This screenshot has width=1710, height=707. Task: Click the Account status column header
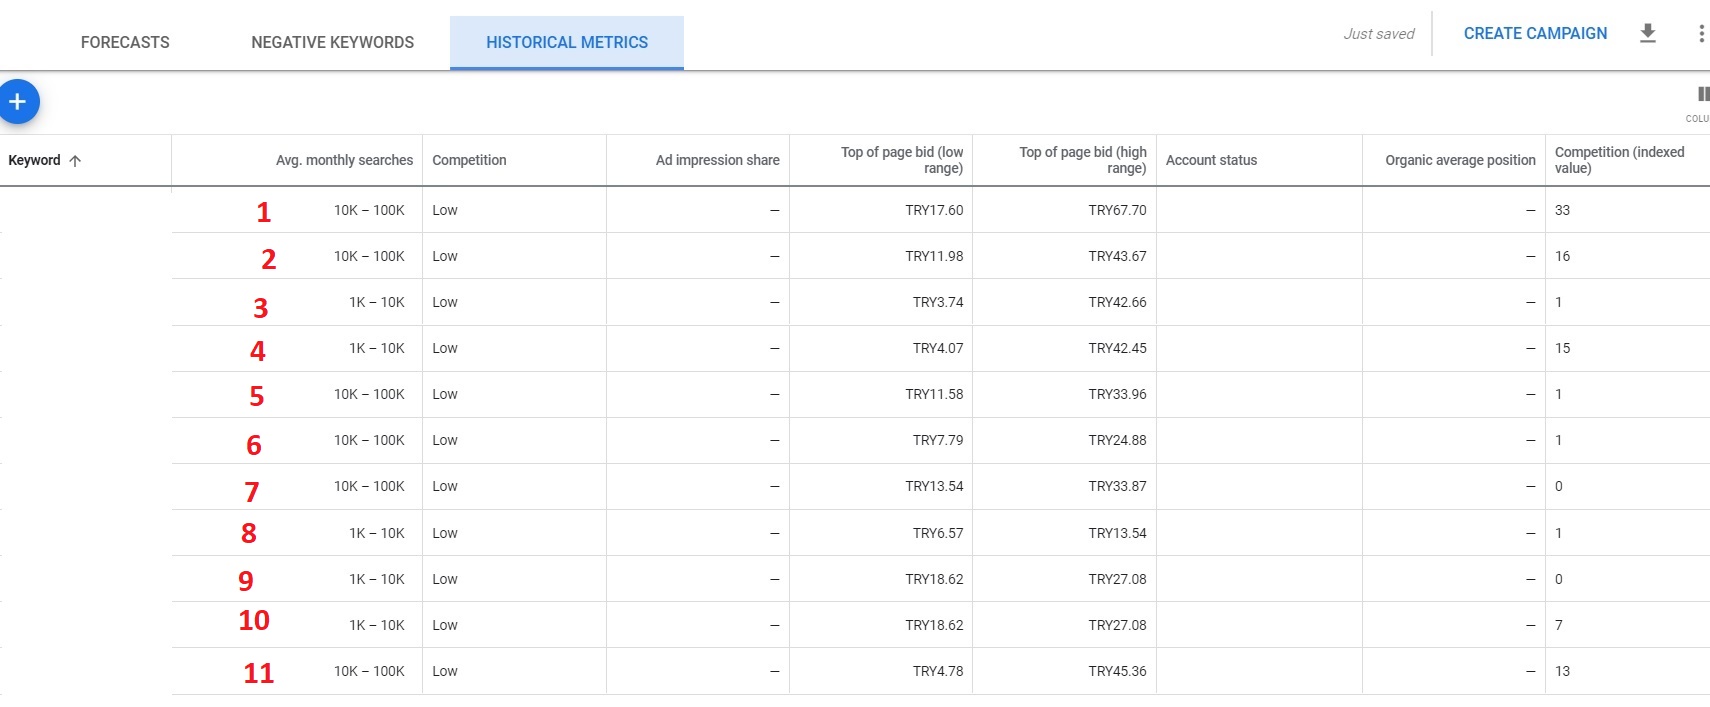[1211, 160]
